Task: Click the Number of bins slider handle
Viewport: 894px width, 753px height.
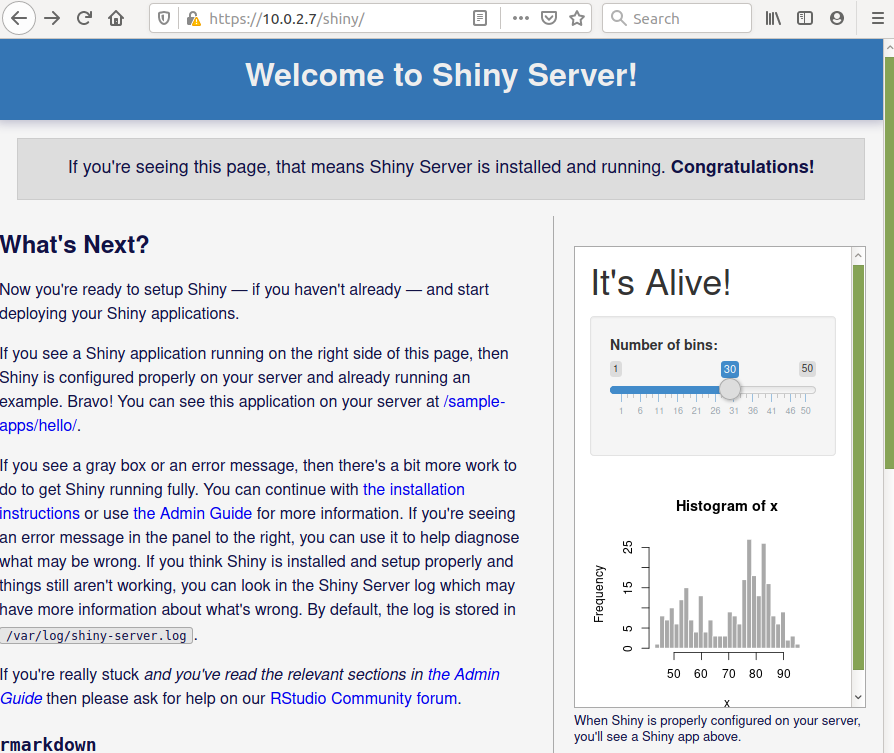Action: [x=730, y=390]
